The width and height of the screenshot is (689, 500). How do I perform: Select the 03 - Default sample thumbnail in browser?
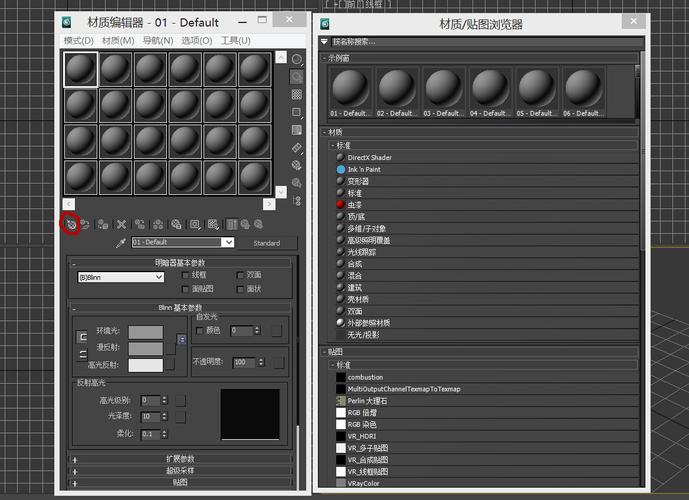pyautogui.click(x=445, y=90)
